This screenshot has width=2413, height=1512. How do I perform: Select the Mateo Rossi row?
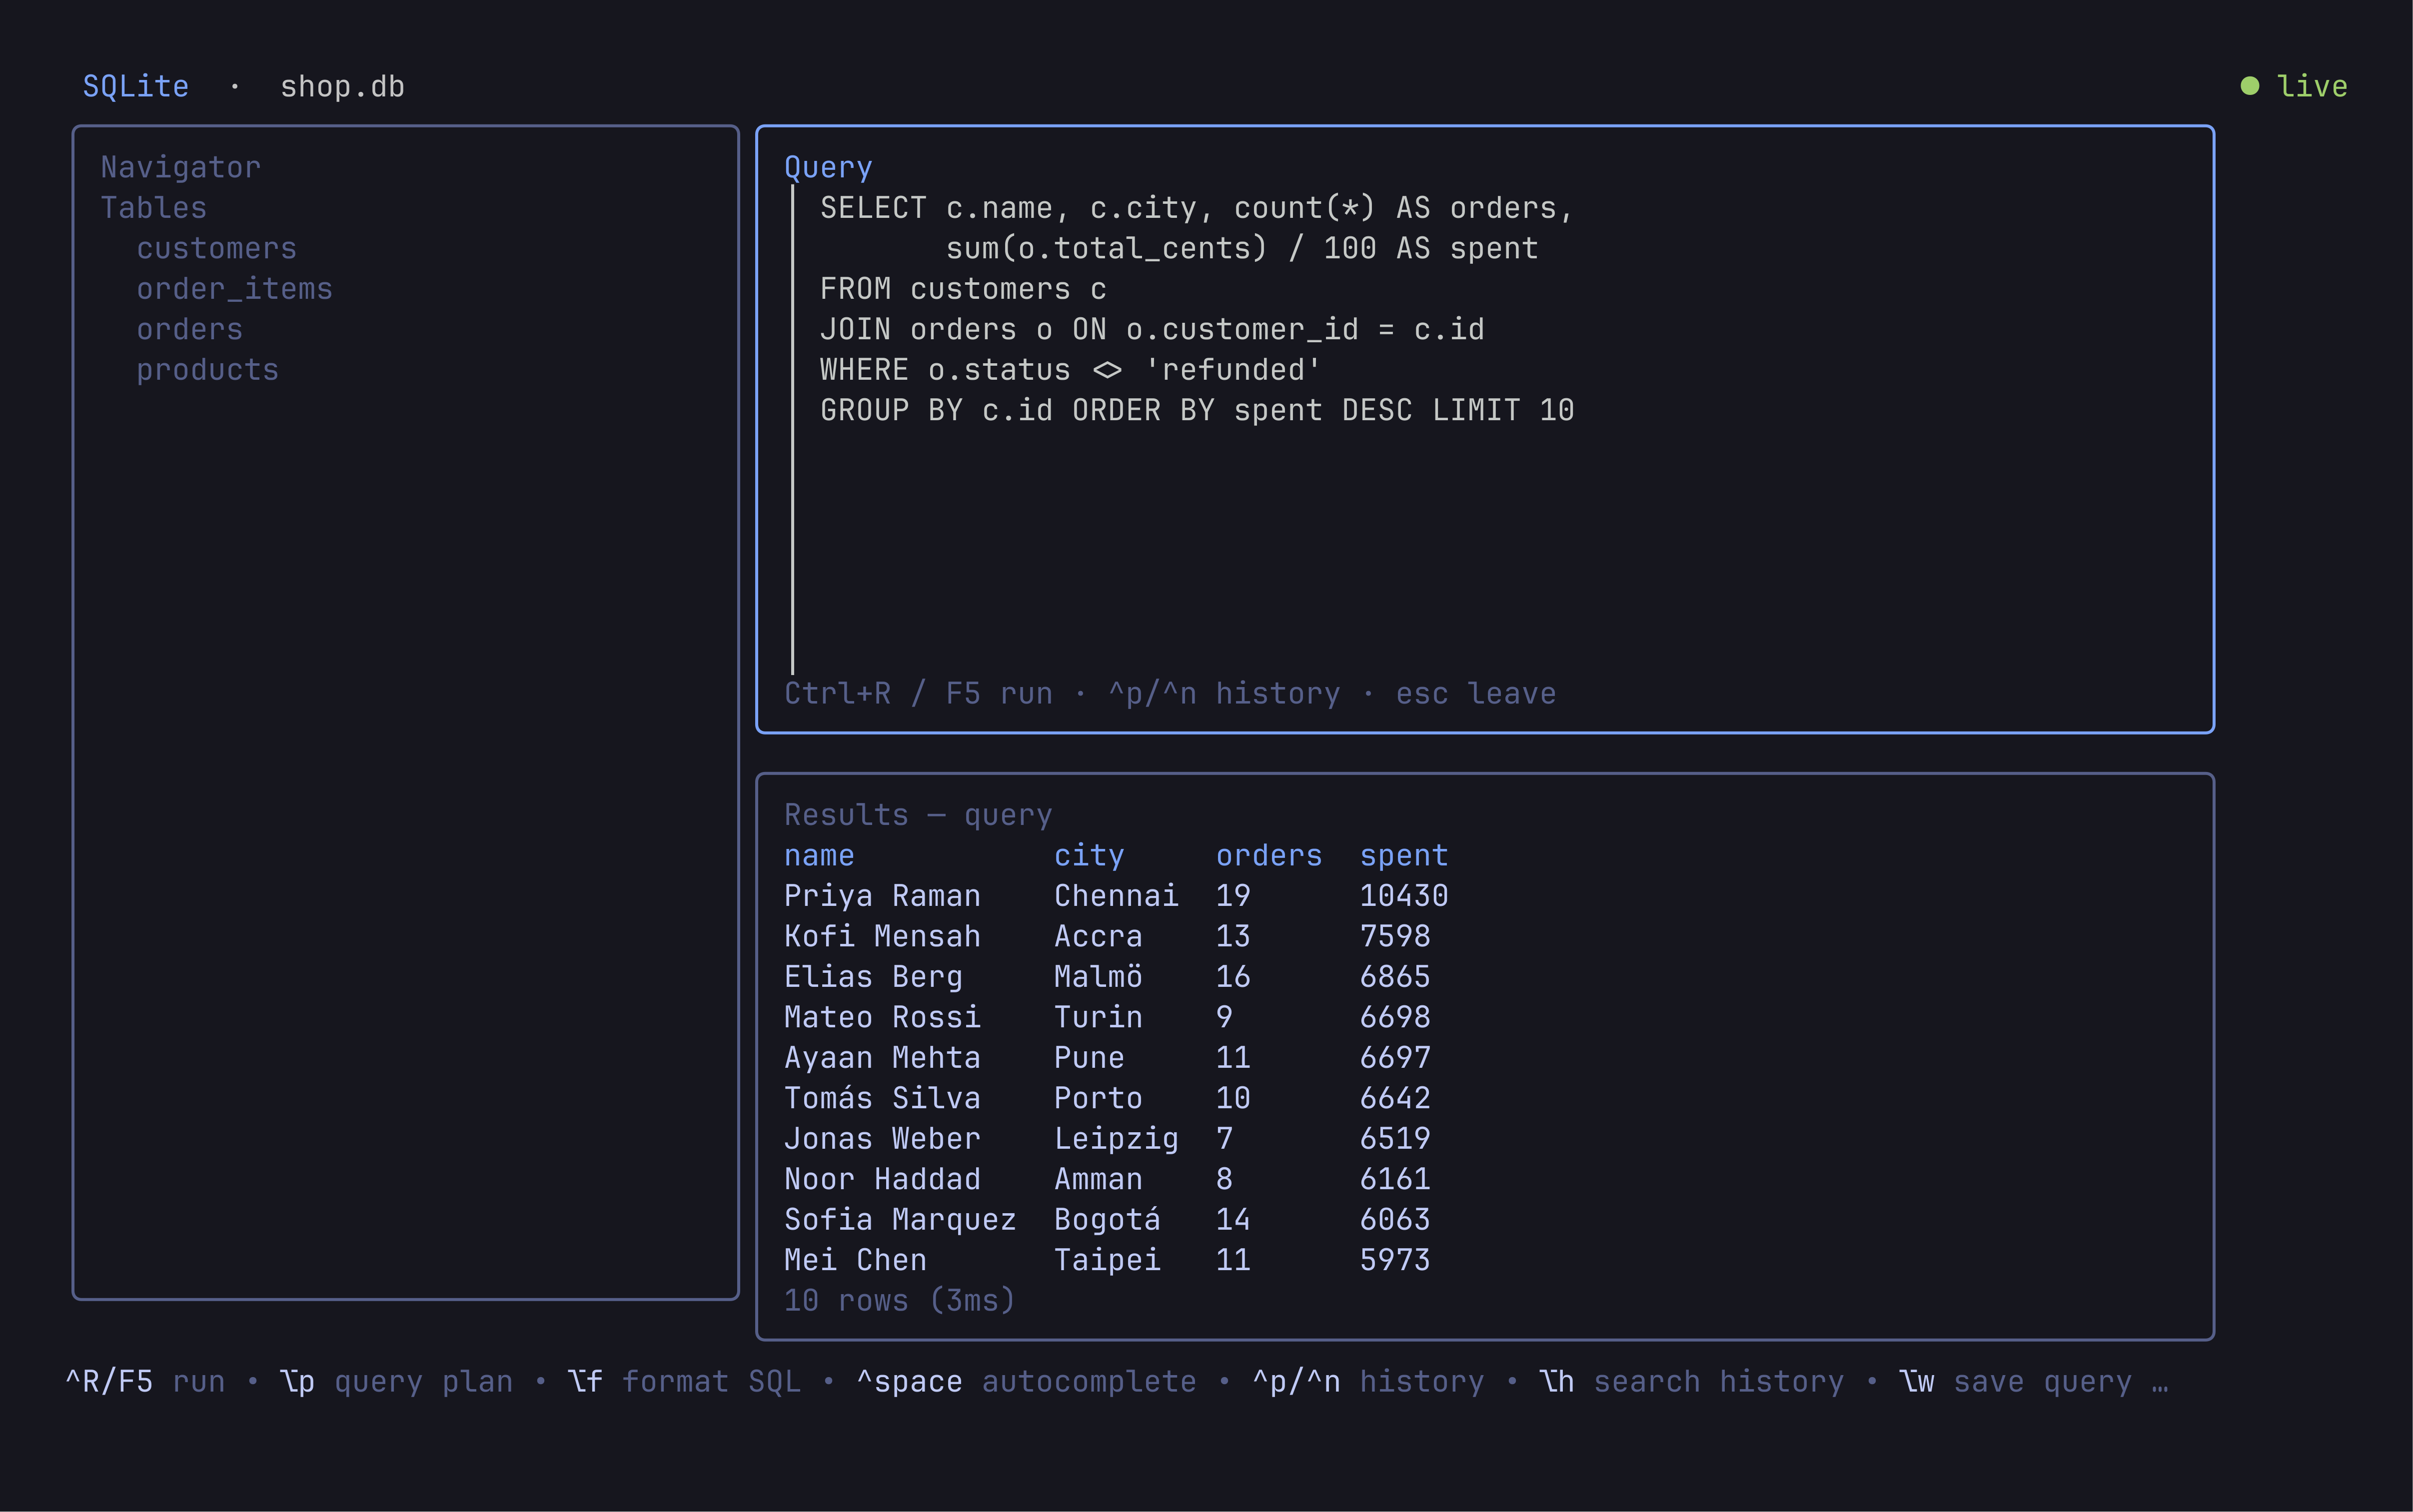[1107, 1018]
